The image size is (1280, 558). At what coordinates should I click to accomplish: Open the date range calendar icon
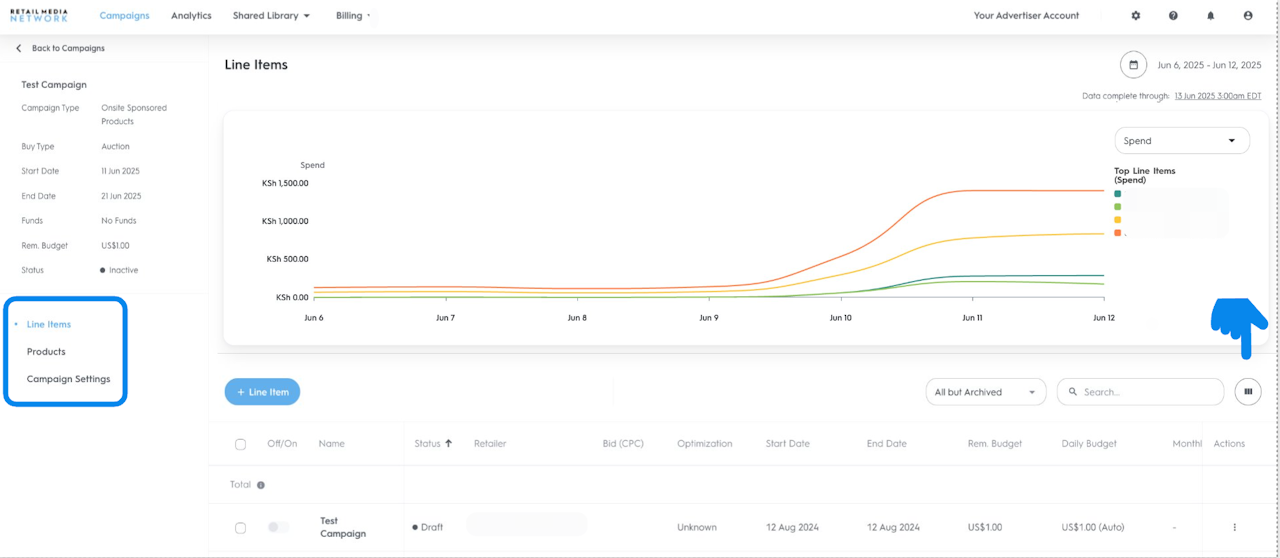1133,65
